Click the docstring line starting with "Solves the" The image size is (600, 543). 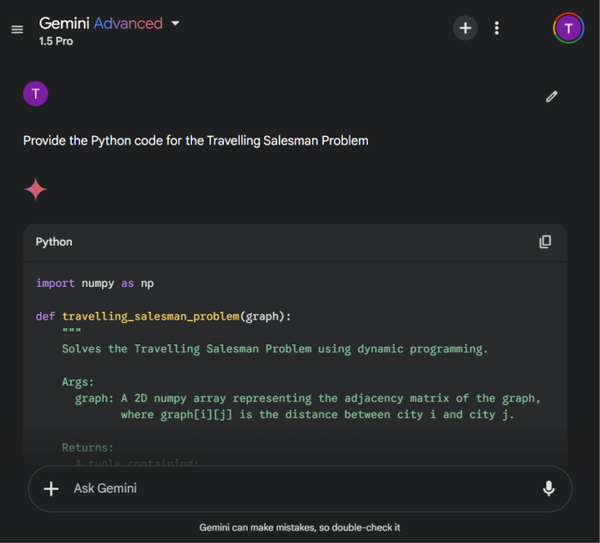274,349
